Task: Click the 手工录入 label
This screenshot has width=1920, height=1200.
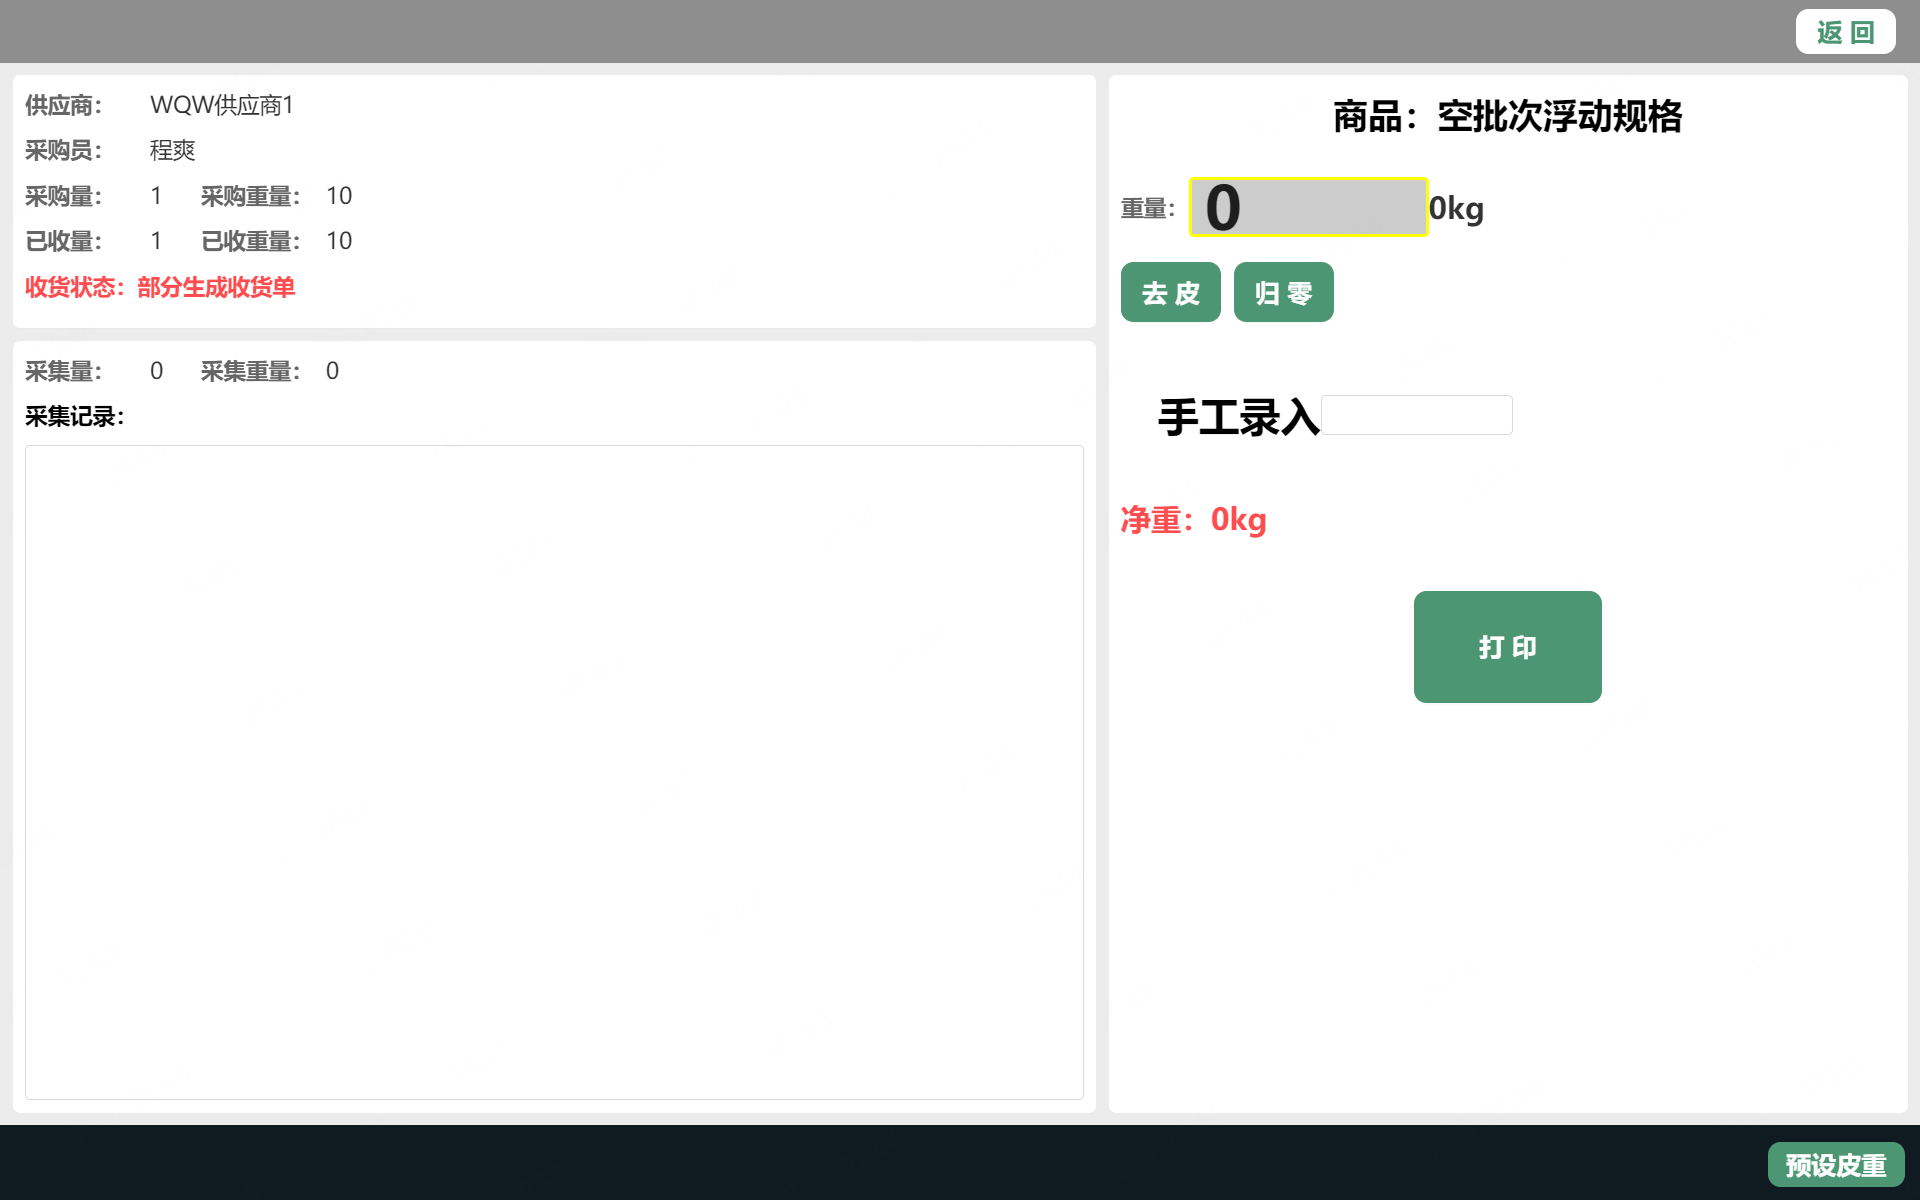Action: [1238, 417]
